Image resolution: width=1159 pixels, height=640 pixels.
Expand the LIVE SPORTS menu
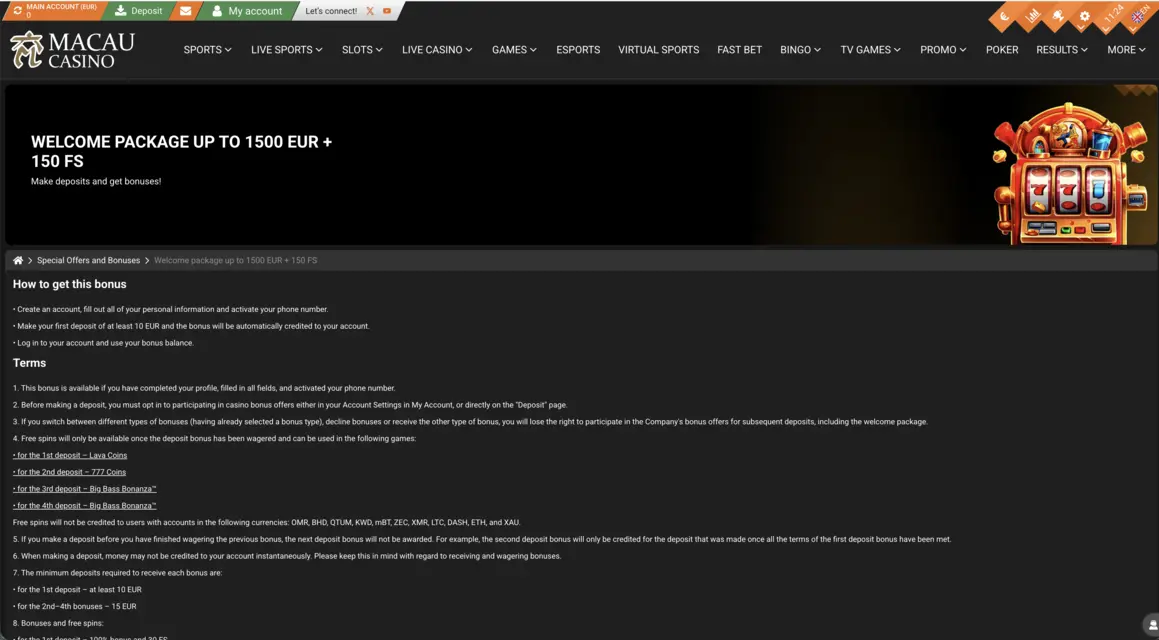[286, 50]
